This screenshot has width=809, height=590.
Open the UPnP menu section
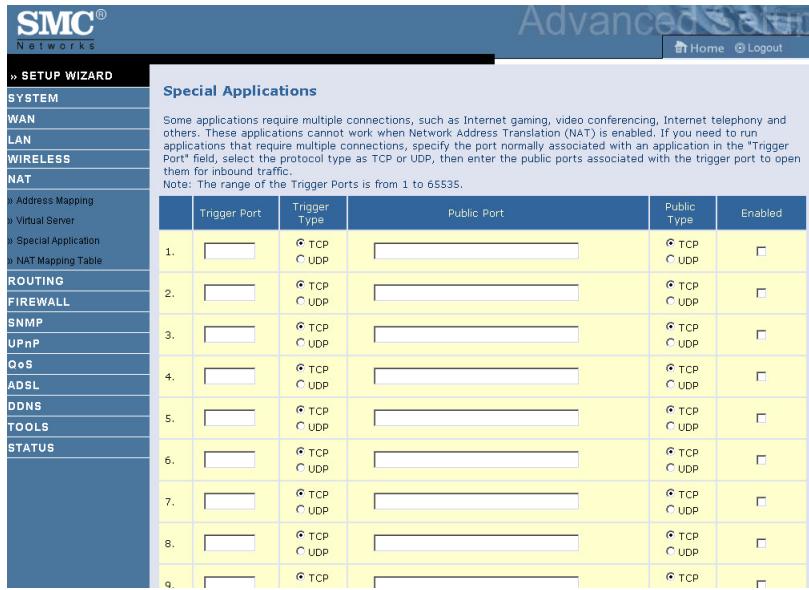coord(78,343)
